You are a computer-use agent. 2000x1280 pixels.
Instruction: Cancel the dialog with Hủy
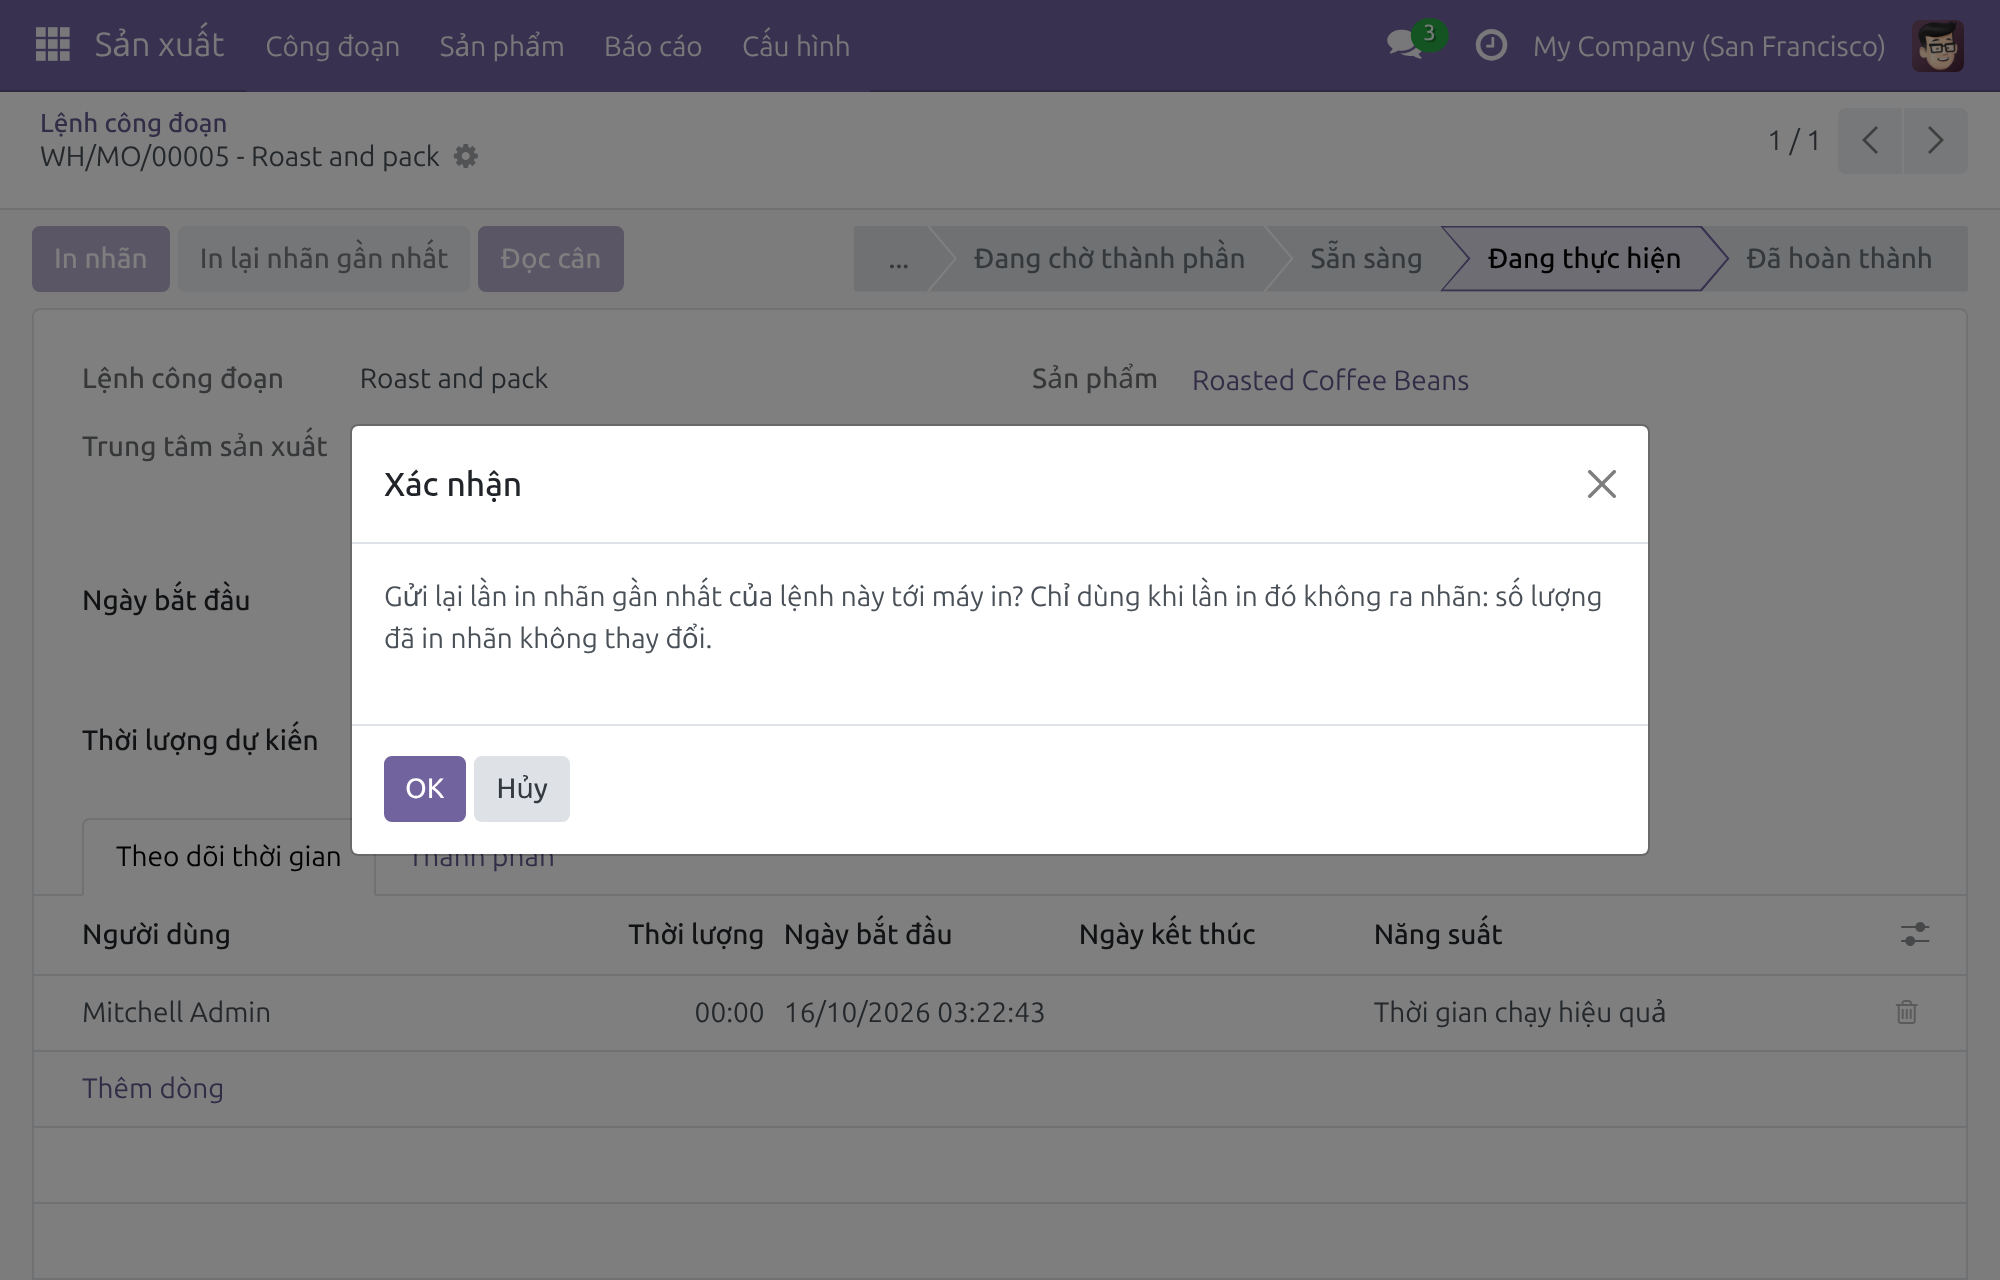pyautogui.click(x=522, y=788)
